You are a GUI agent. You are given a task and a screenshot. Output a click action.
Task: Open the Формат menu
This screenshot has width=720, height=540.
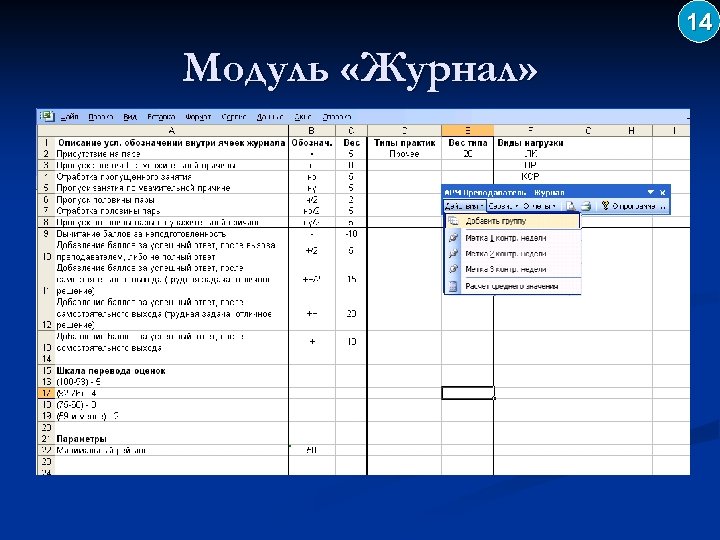[x=198, y=117]
